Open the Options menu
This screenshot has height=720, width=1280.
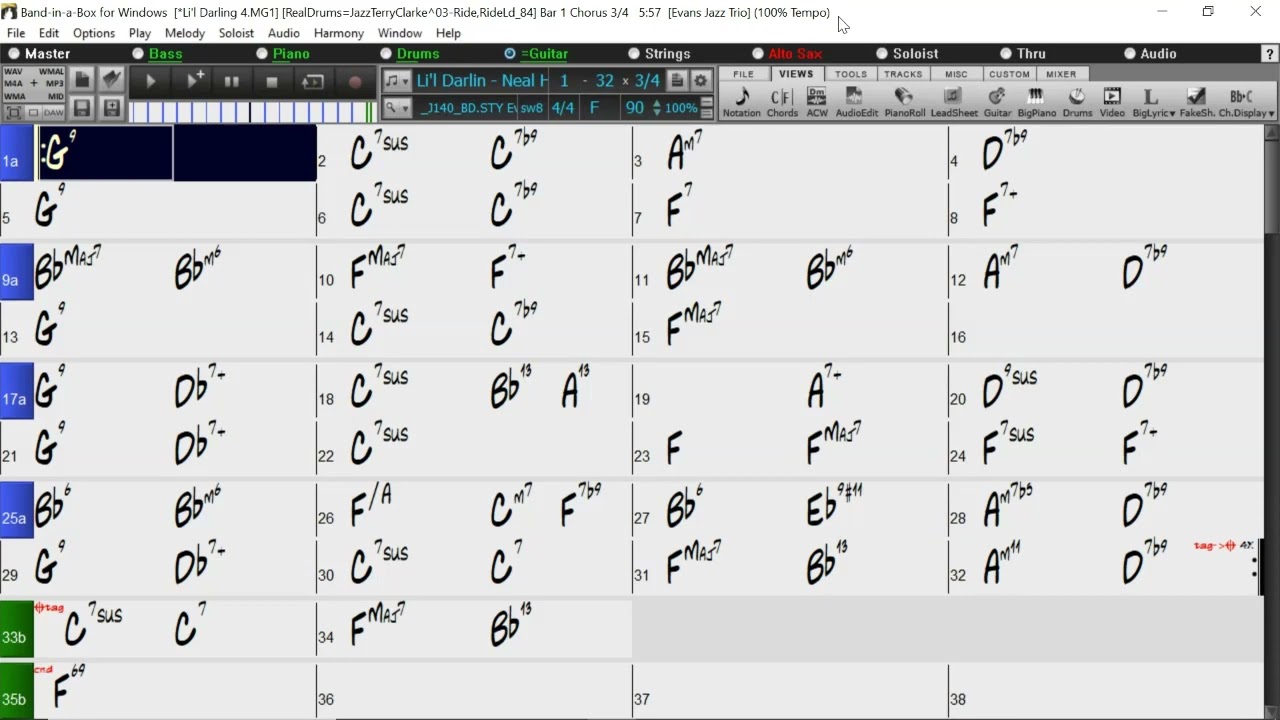[x=94, y=33]
